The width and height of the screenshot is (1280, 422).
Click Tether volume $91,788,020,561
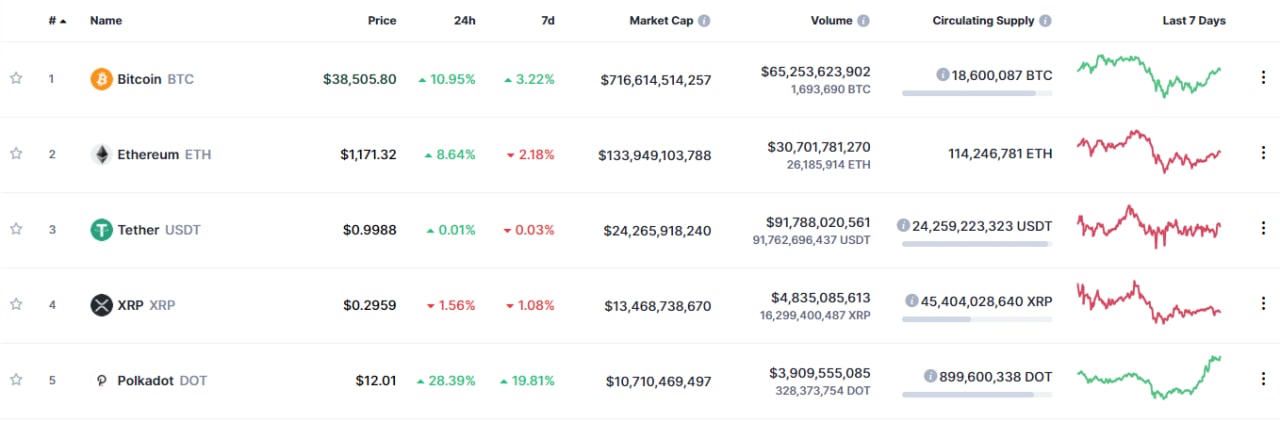coord(816,222)
